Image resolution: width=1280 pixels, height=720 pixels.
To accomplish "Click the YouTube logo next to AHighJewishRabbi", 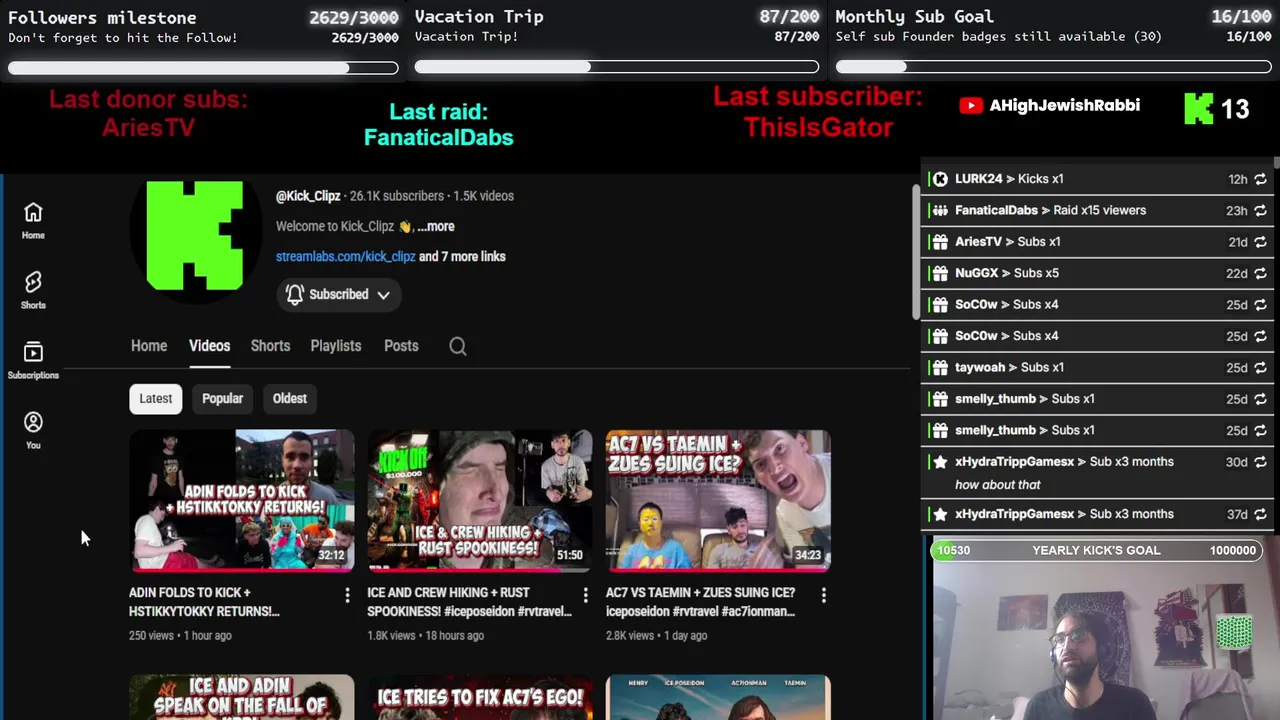I will 971,106.
